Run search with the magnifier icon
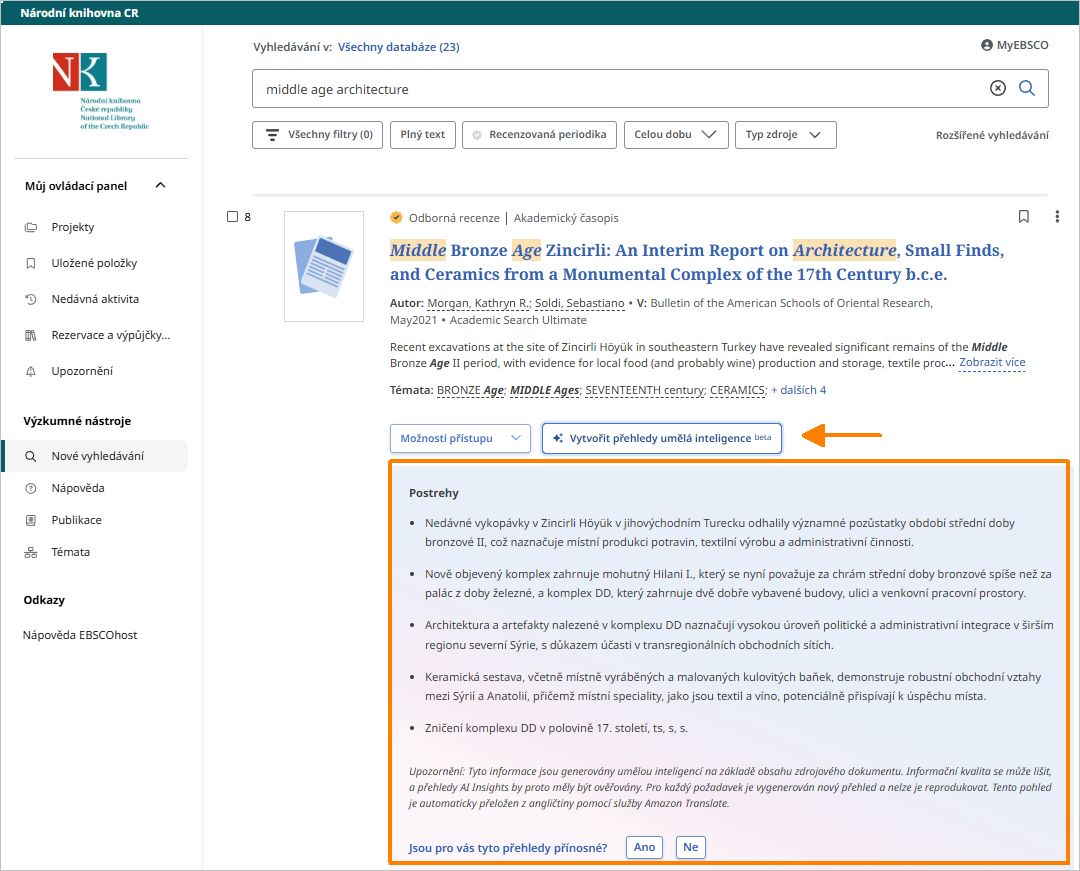 click(x=1027, y=88)
